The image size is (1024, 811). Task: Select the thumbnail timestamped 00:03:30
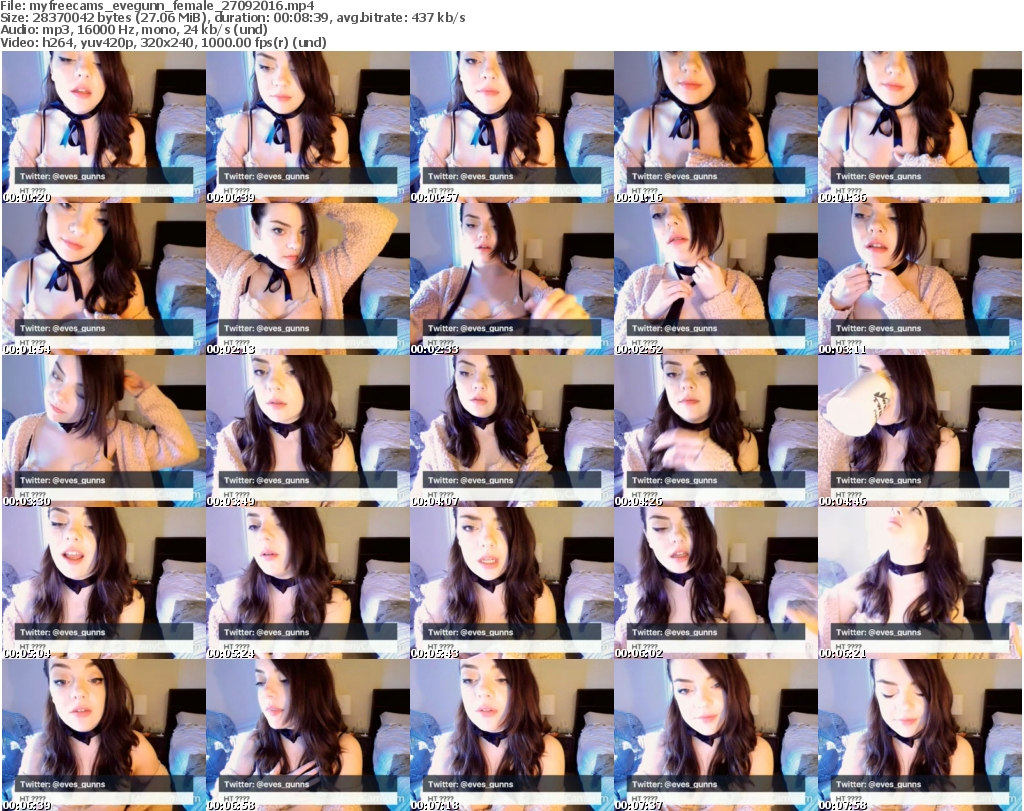(x=104, y=431)
